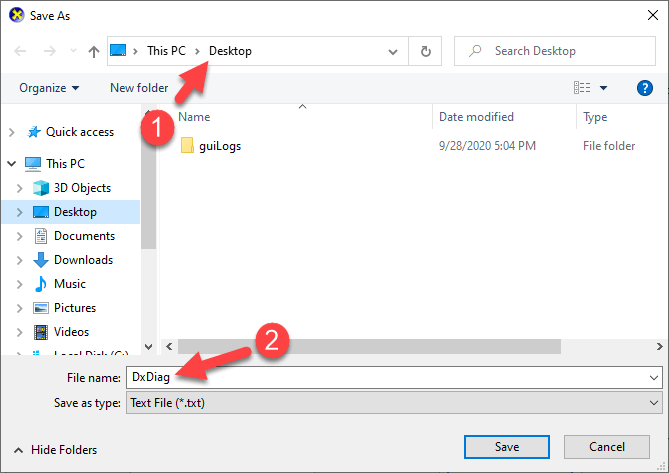Close the Save As dialog
Screen dimensions: 669x473
pyautogui.click(x=653, y=15)
